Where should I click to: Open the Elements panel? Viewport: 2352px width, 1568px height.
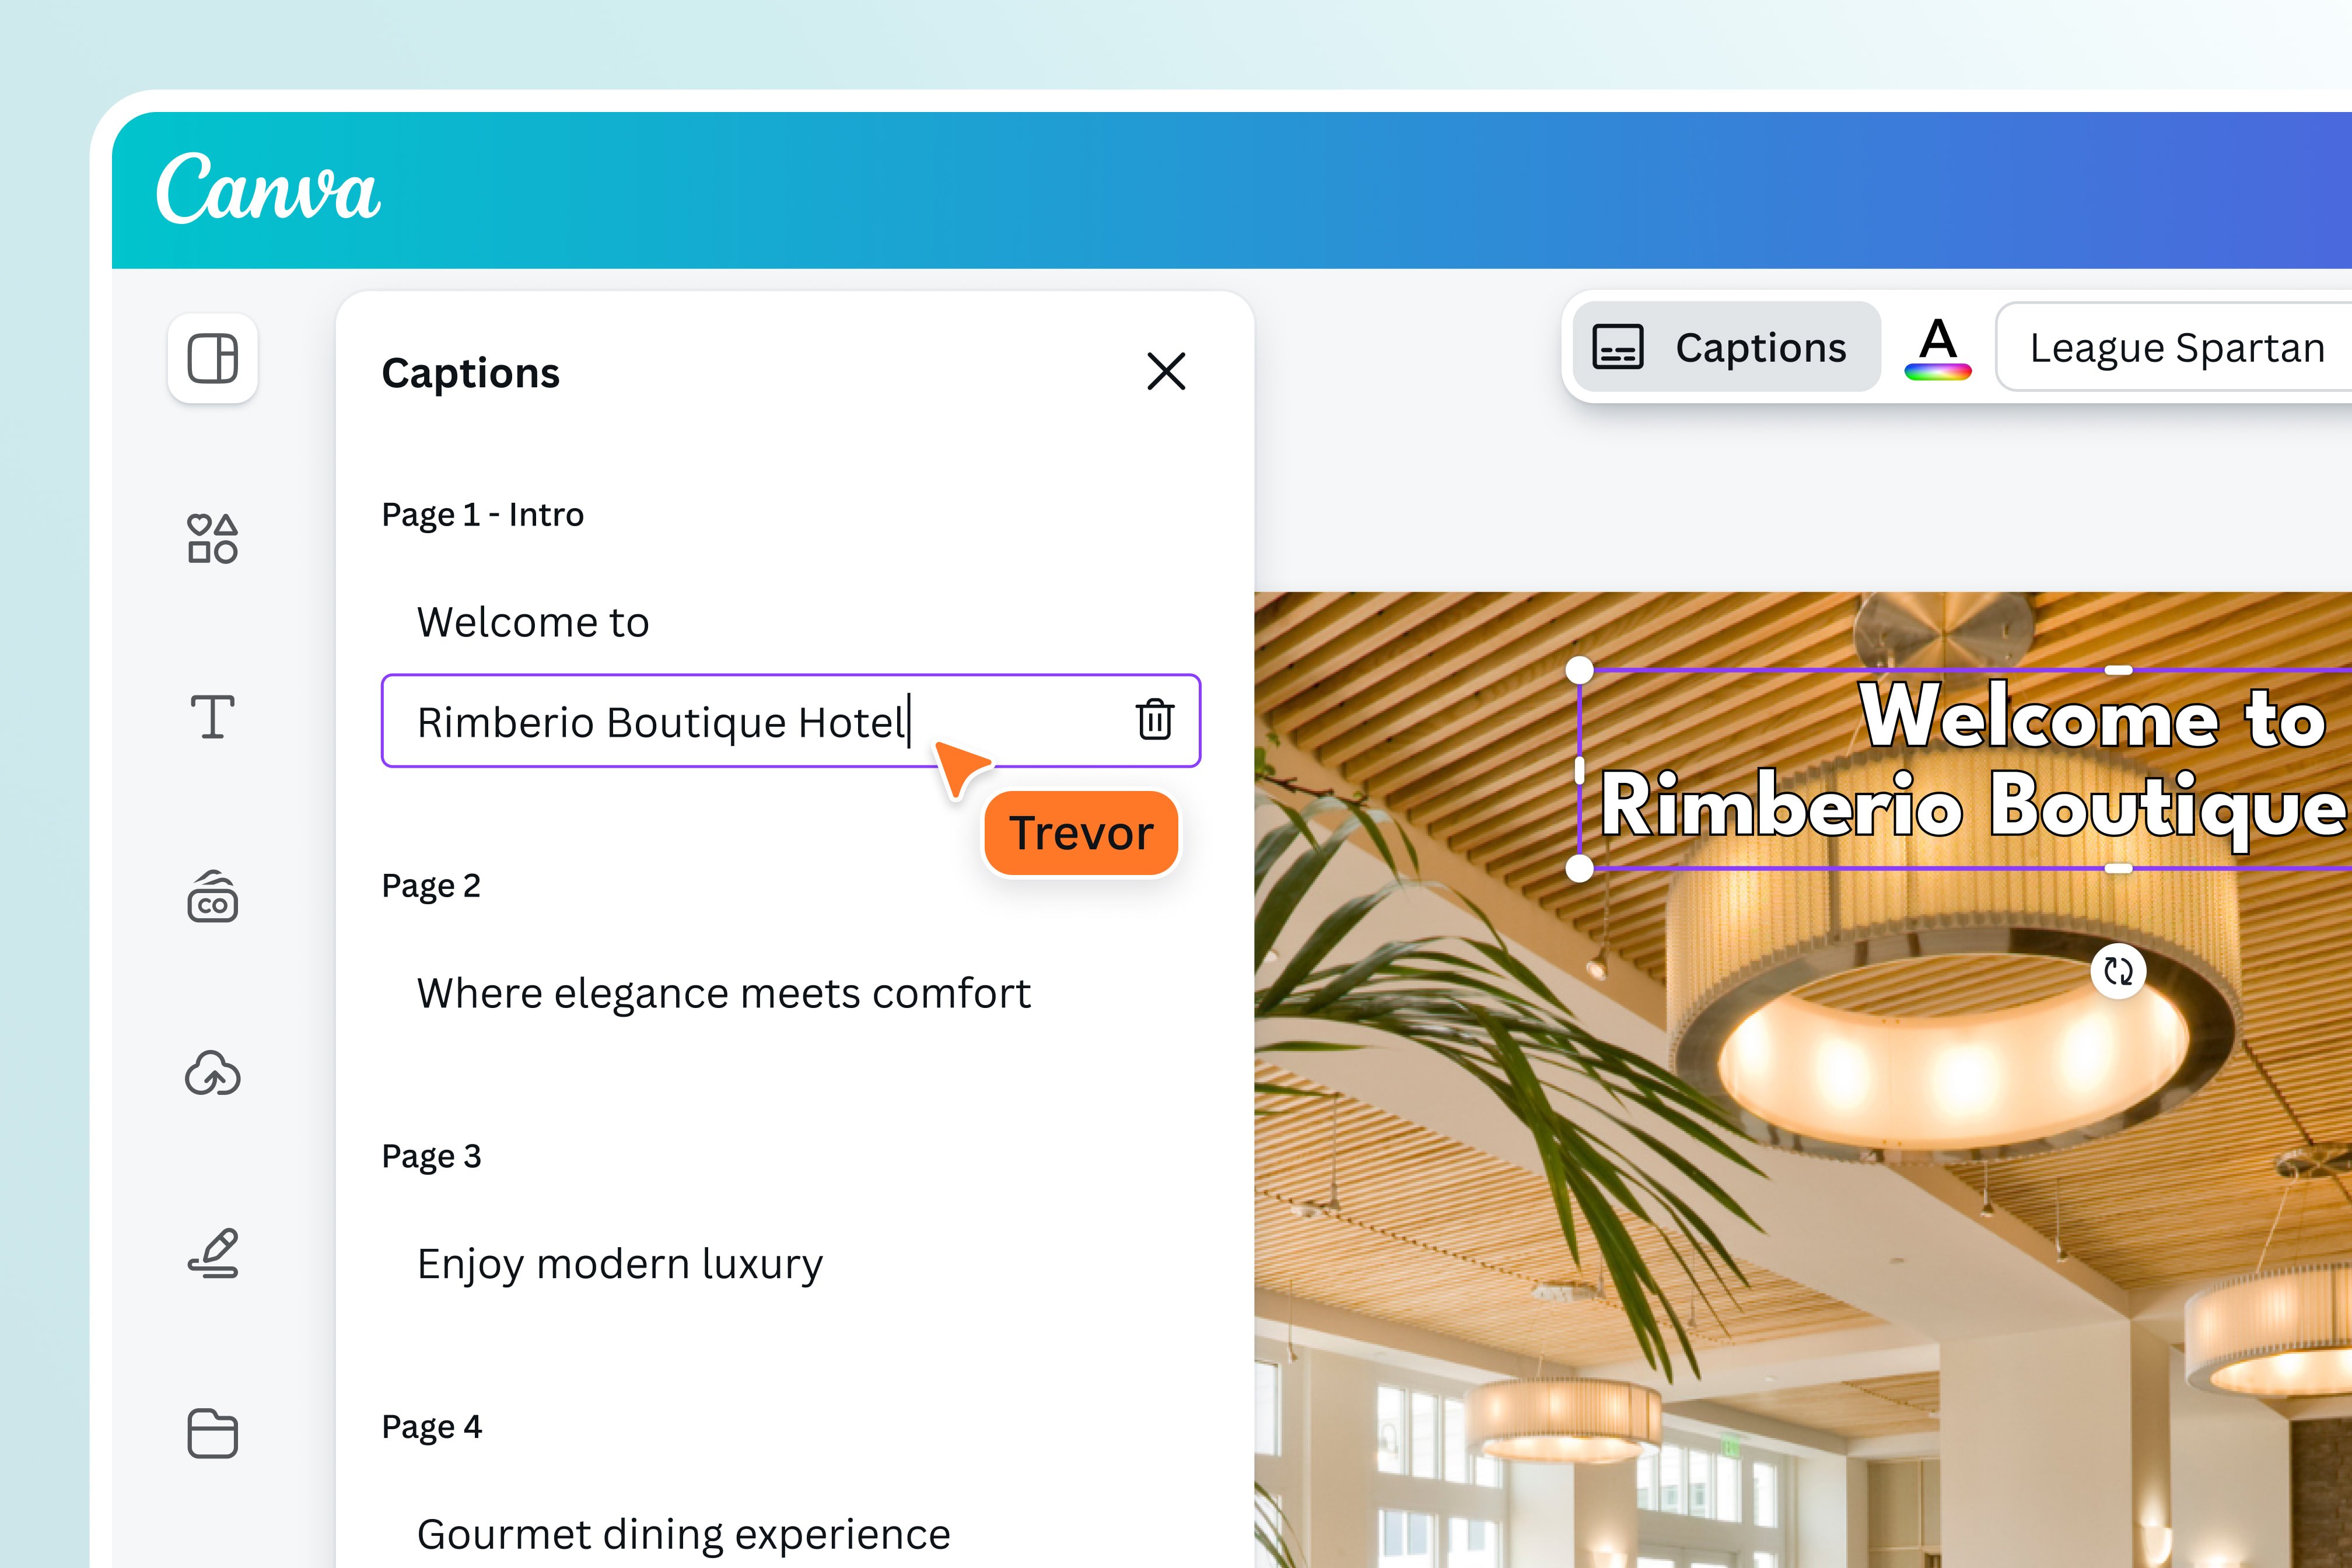[x=212, y=540]
